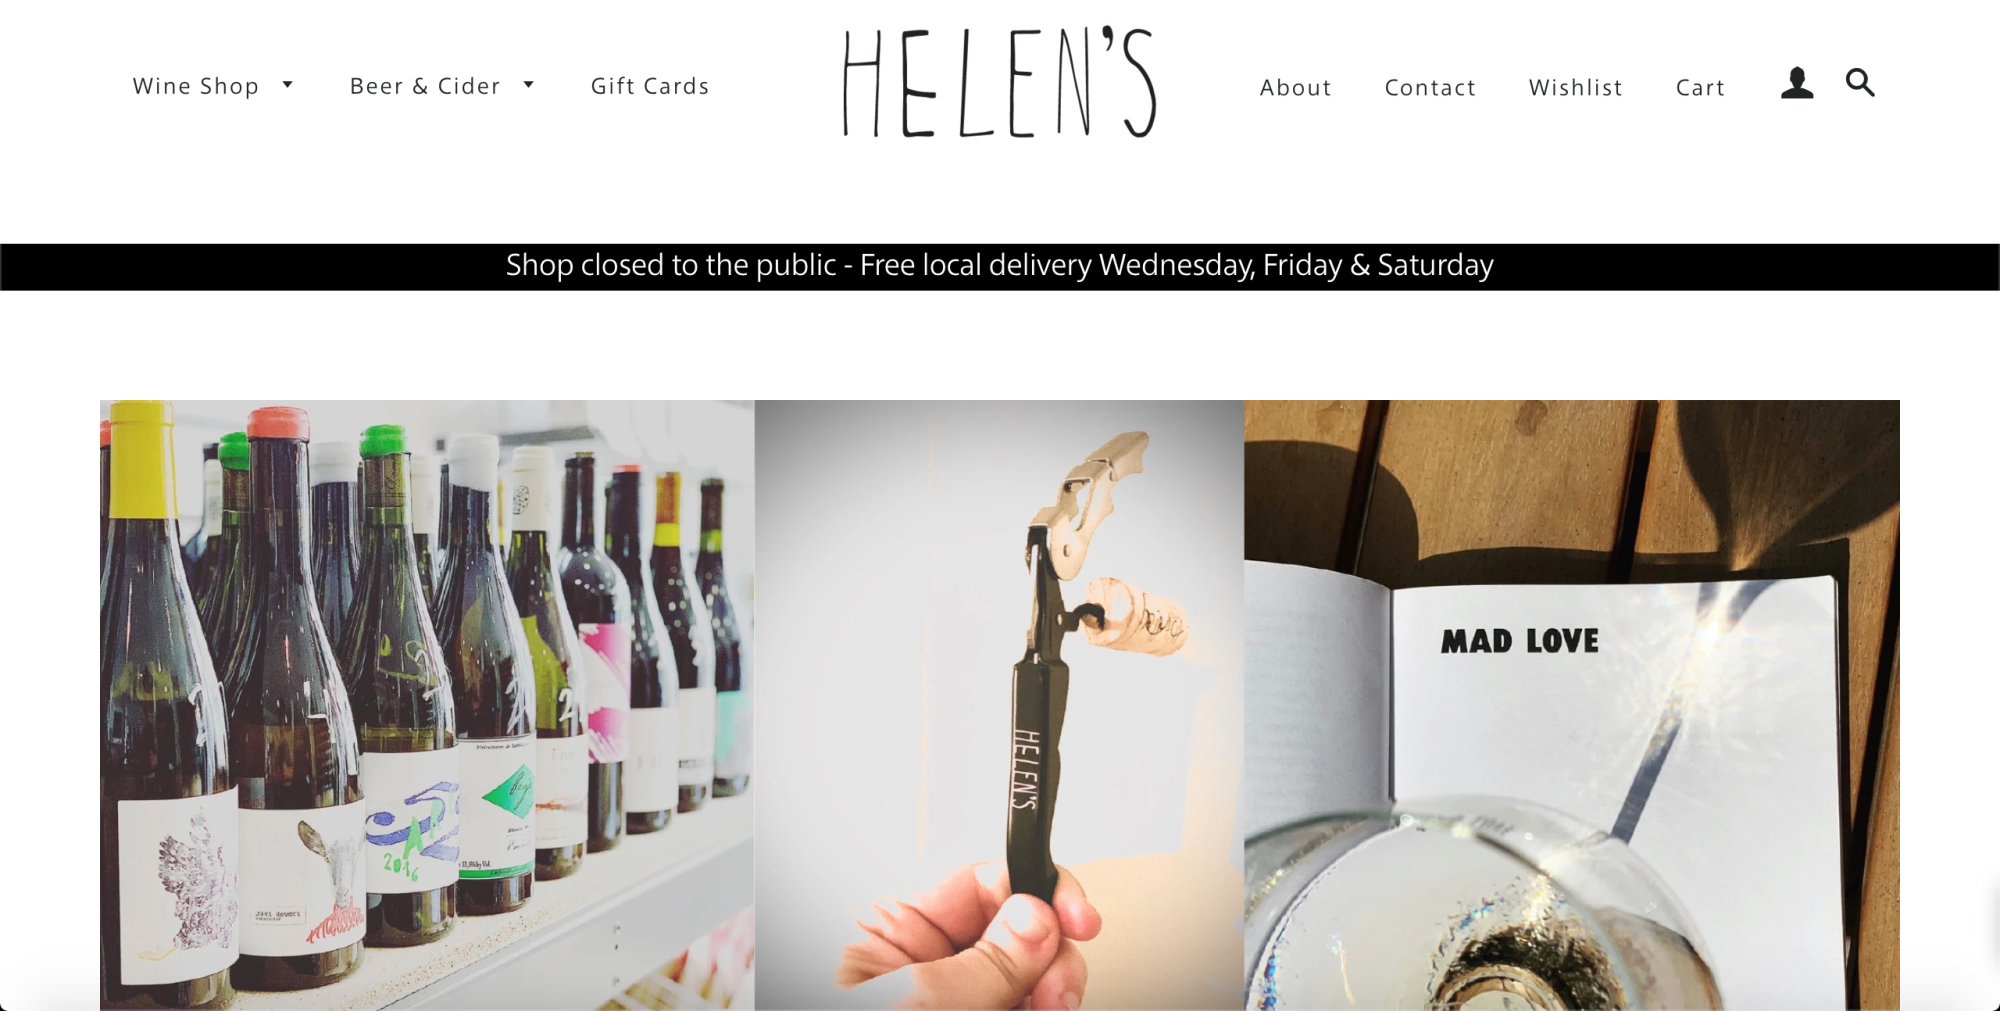Click the Mad Love heading in the book
This screenshot has width=2000, height=1011.
point(1520,641)
